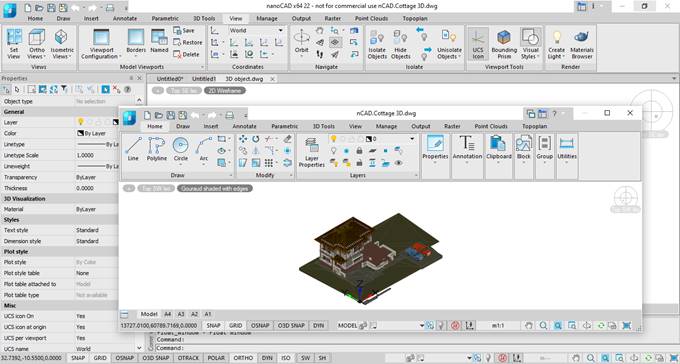The width and height of the screenshot is (680, 364).
Task: Open Viewport Configuration tool
Action: coord(101,45)
